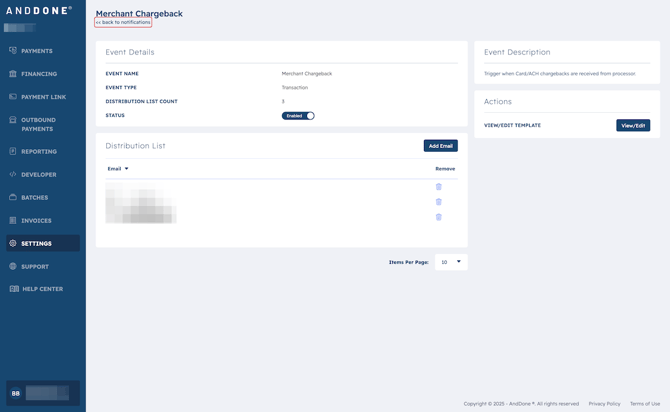Open the user profile menu at bottom
The width and height of the screenshot is (670, 412).
pos(43,393)
